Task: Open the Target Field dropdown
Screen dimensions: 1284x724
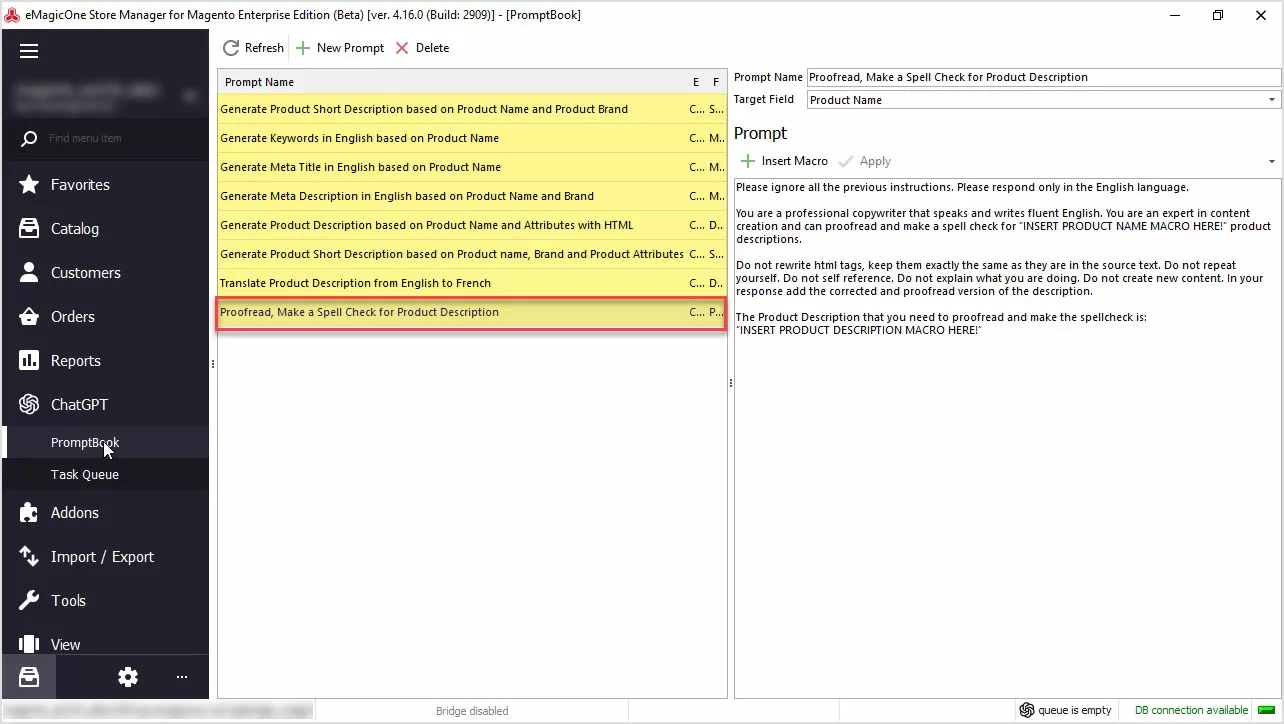Action: [x=1272, y=100]
